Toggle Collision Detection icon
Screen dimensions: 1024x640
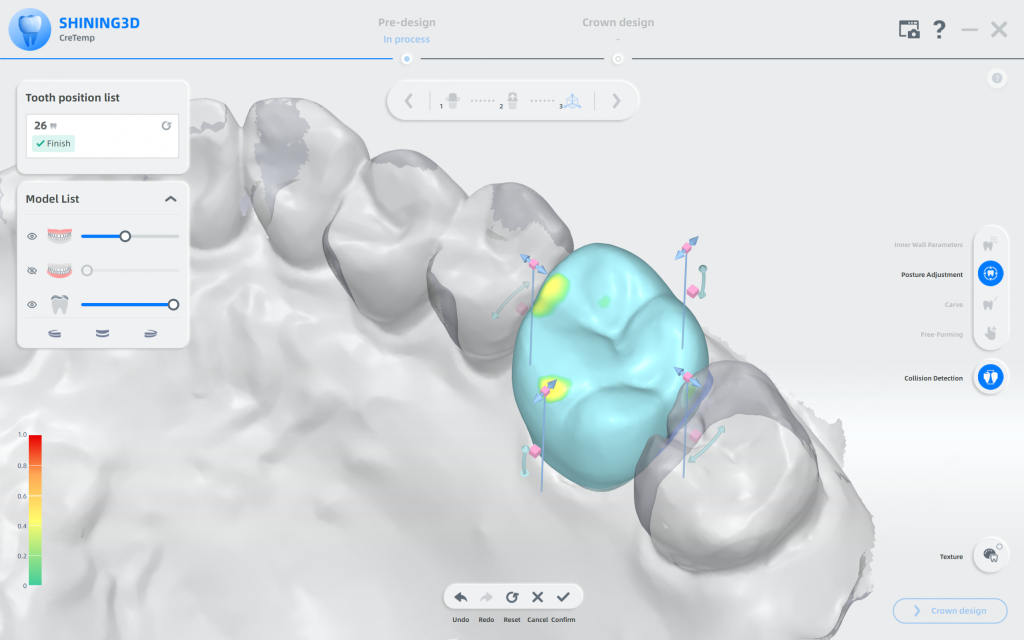pos(990,377)
